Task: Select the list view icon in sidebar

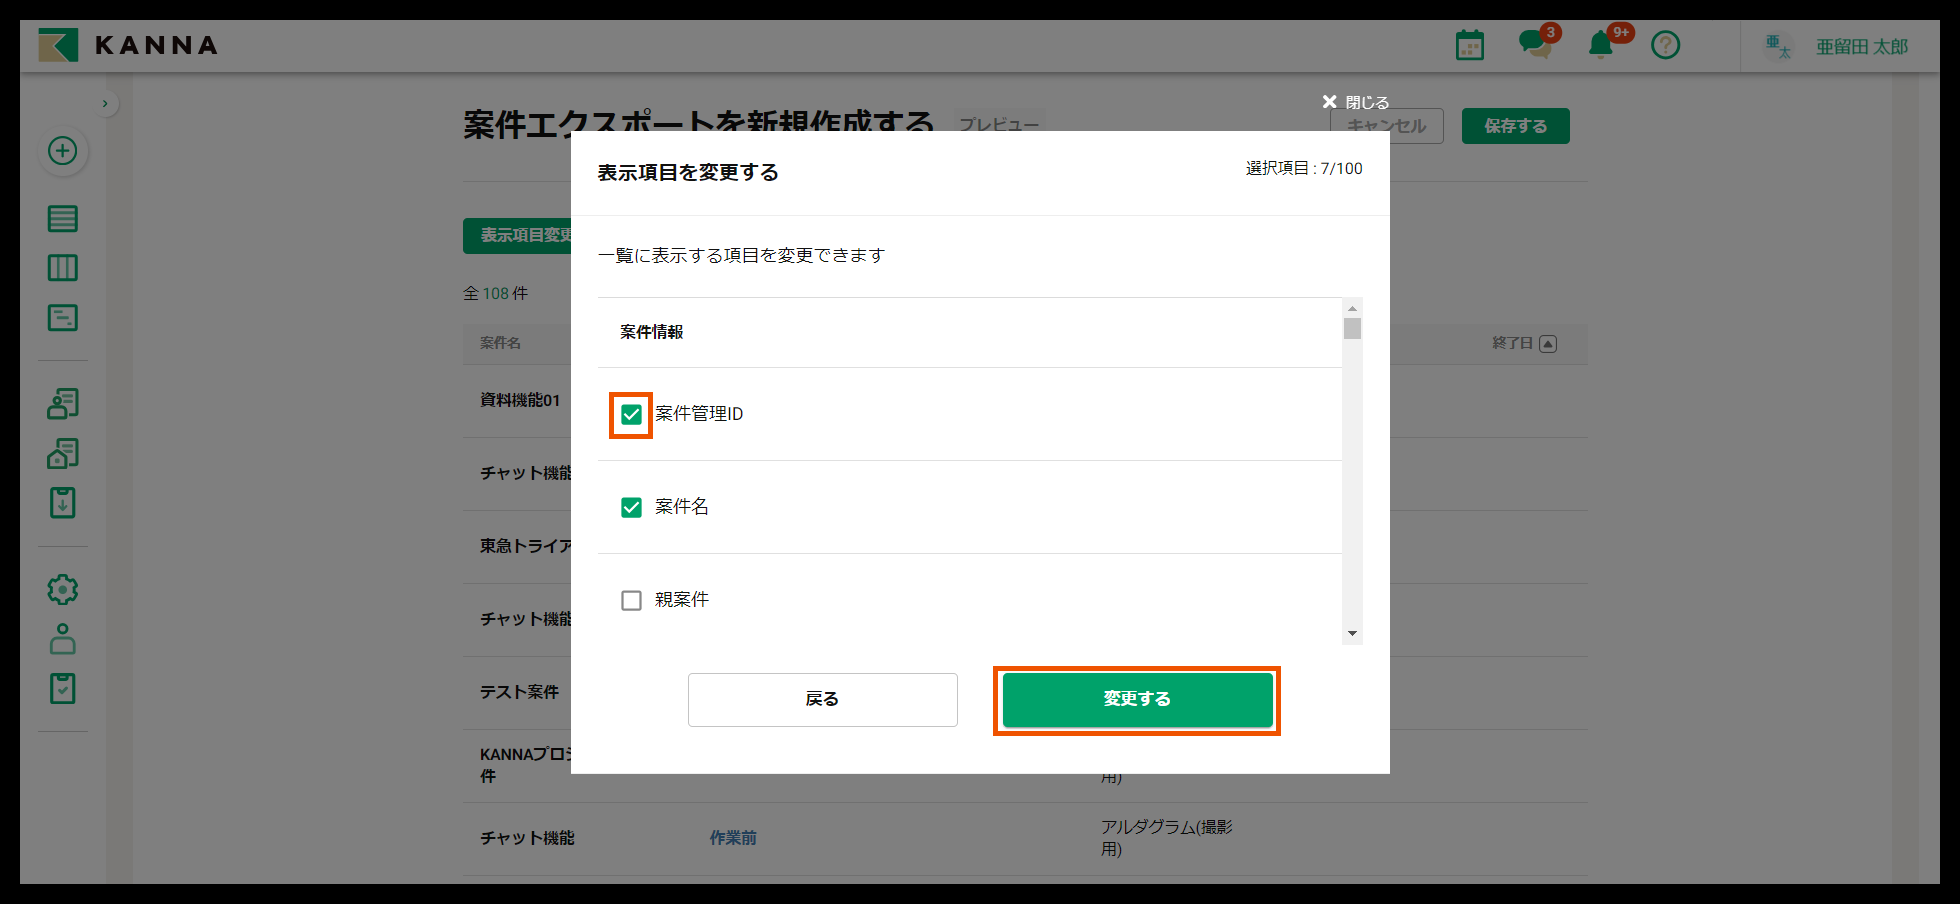Action: pyautogui.click(x=62, y=218)
